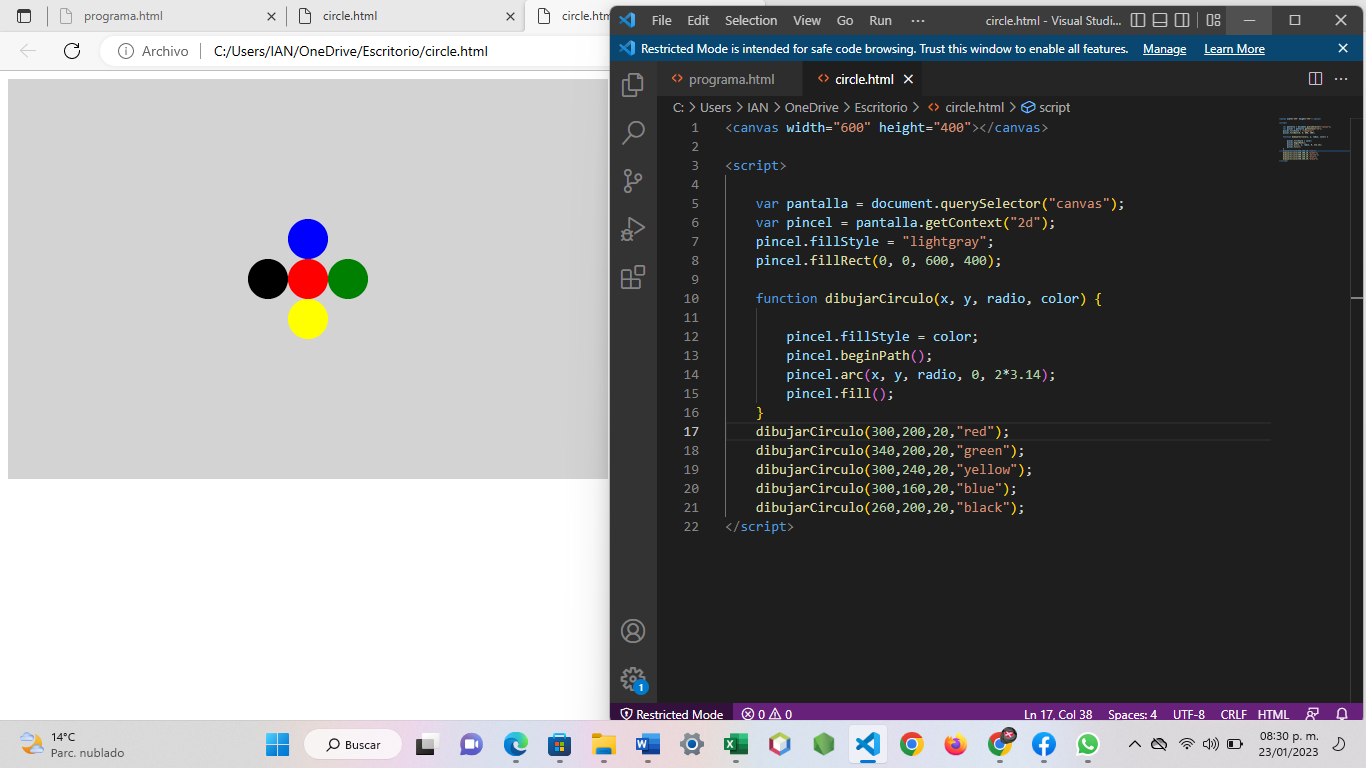Change the CRLF end of line sequence
This screenshot has width=1366, height=768.
(x=1233, y=714)
